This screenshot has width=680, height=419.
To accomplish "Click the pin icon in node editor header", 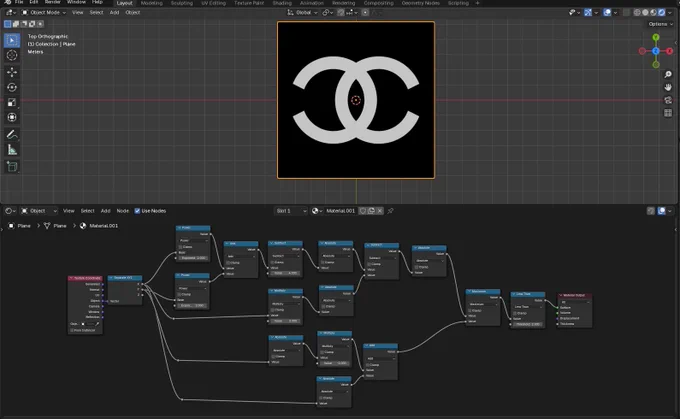I will pyautogui.click(x=390, y=211).
